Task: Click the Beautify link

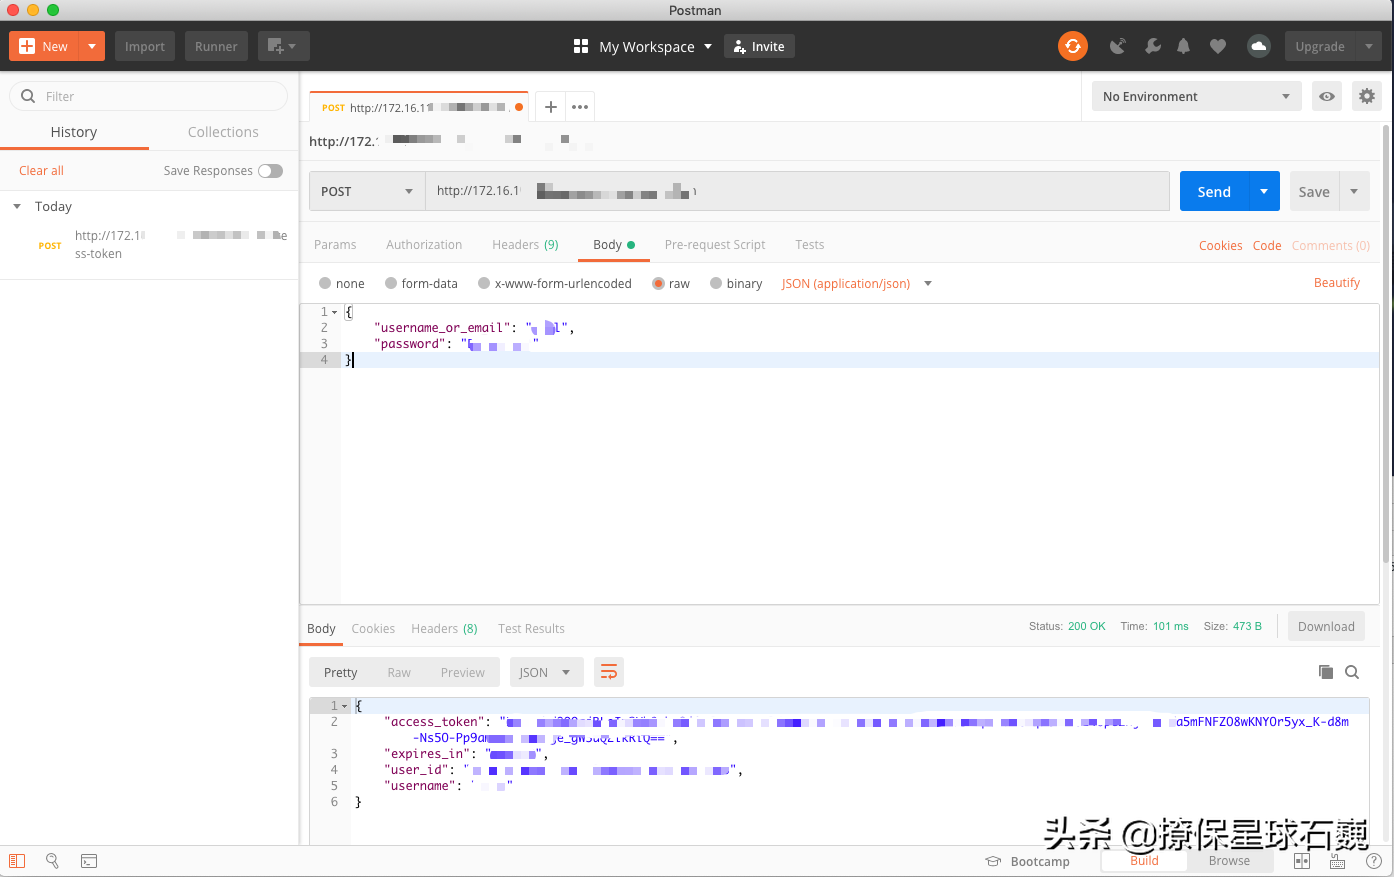Action: pos(1336,283)
